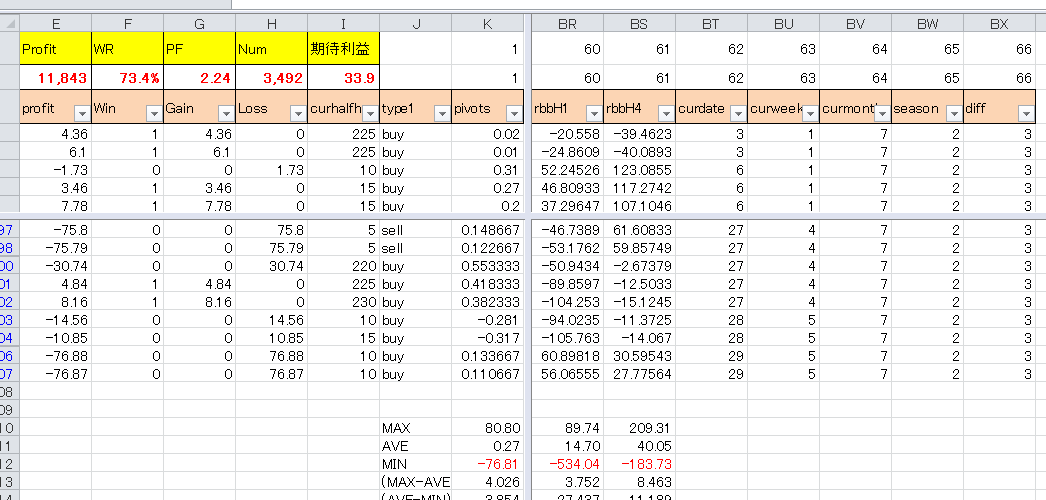Select column K header
The image size is (1046, 500).
coord(488,24)
